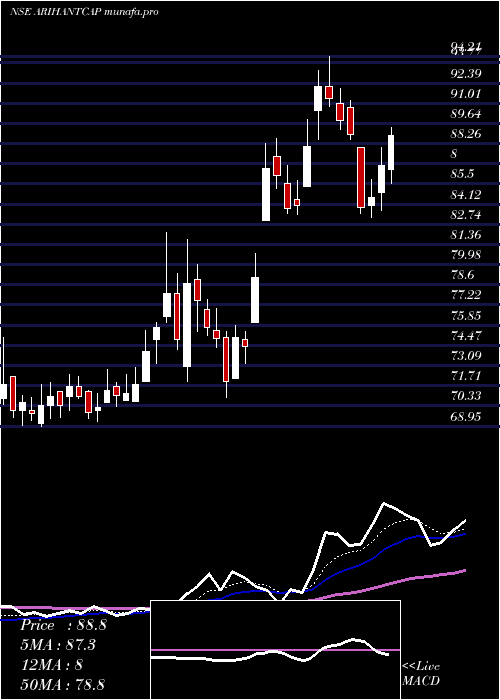
Task: Click the highest candlestick near 94
Action: pyautogui.click(x=329, y=82)
